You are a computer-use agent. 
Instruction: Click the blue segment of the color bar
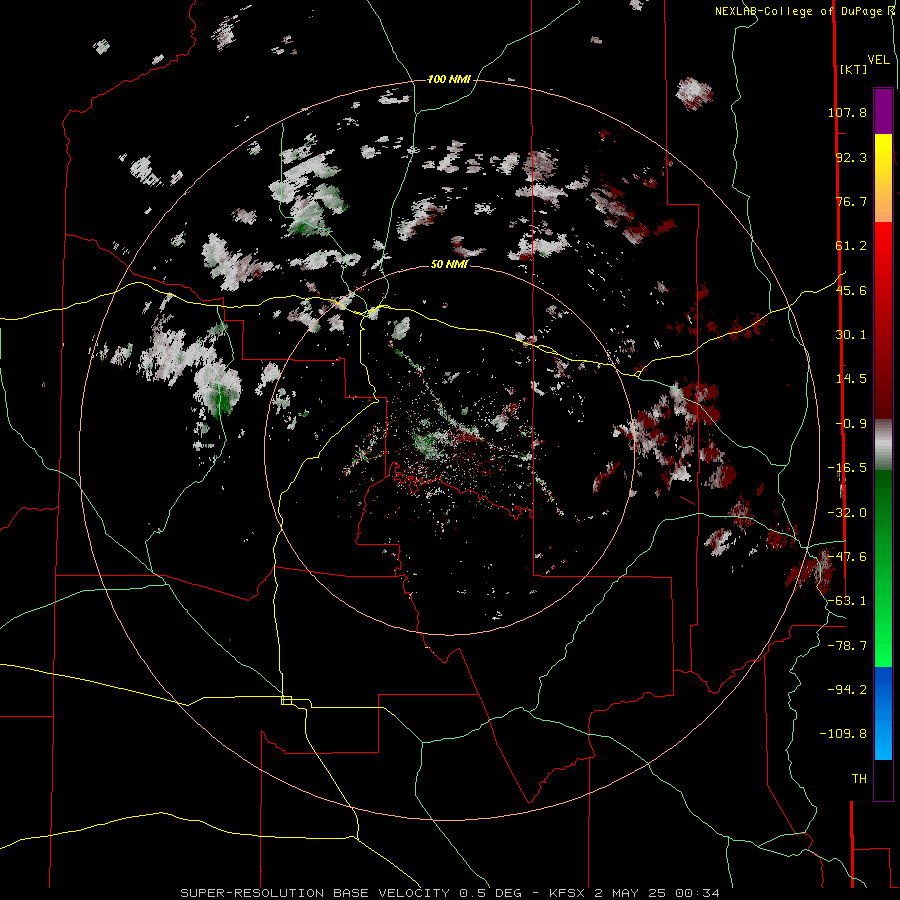(x=883, y=712)
